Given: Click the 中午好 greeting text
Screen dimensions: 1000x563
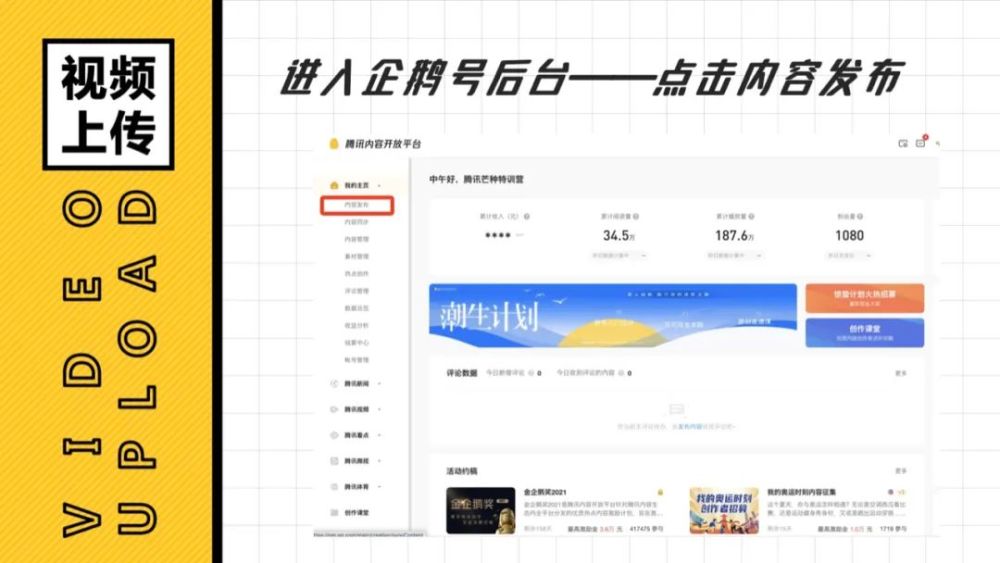Looking at the screenshot, I should 476,179.
